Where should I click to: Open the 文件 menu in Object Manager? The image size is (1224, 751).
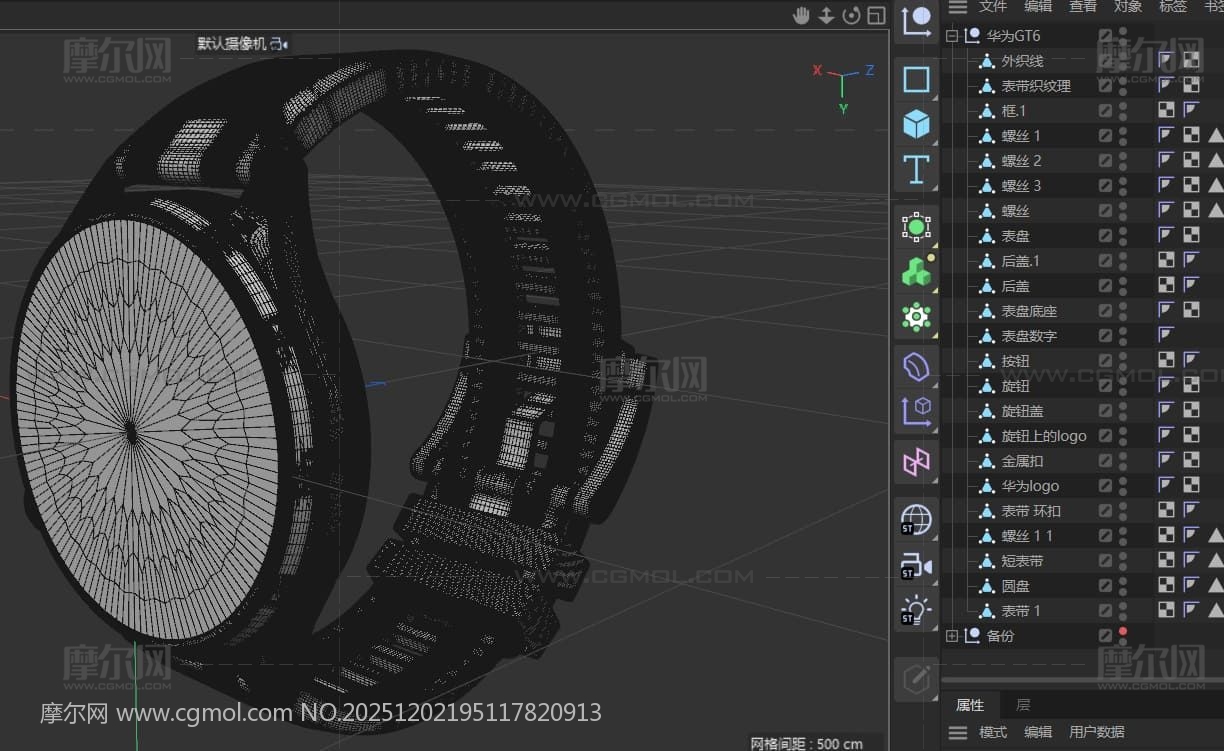993,7
